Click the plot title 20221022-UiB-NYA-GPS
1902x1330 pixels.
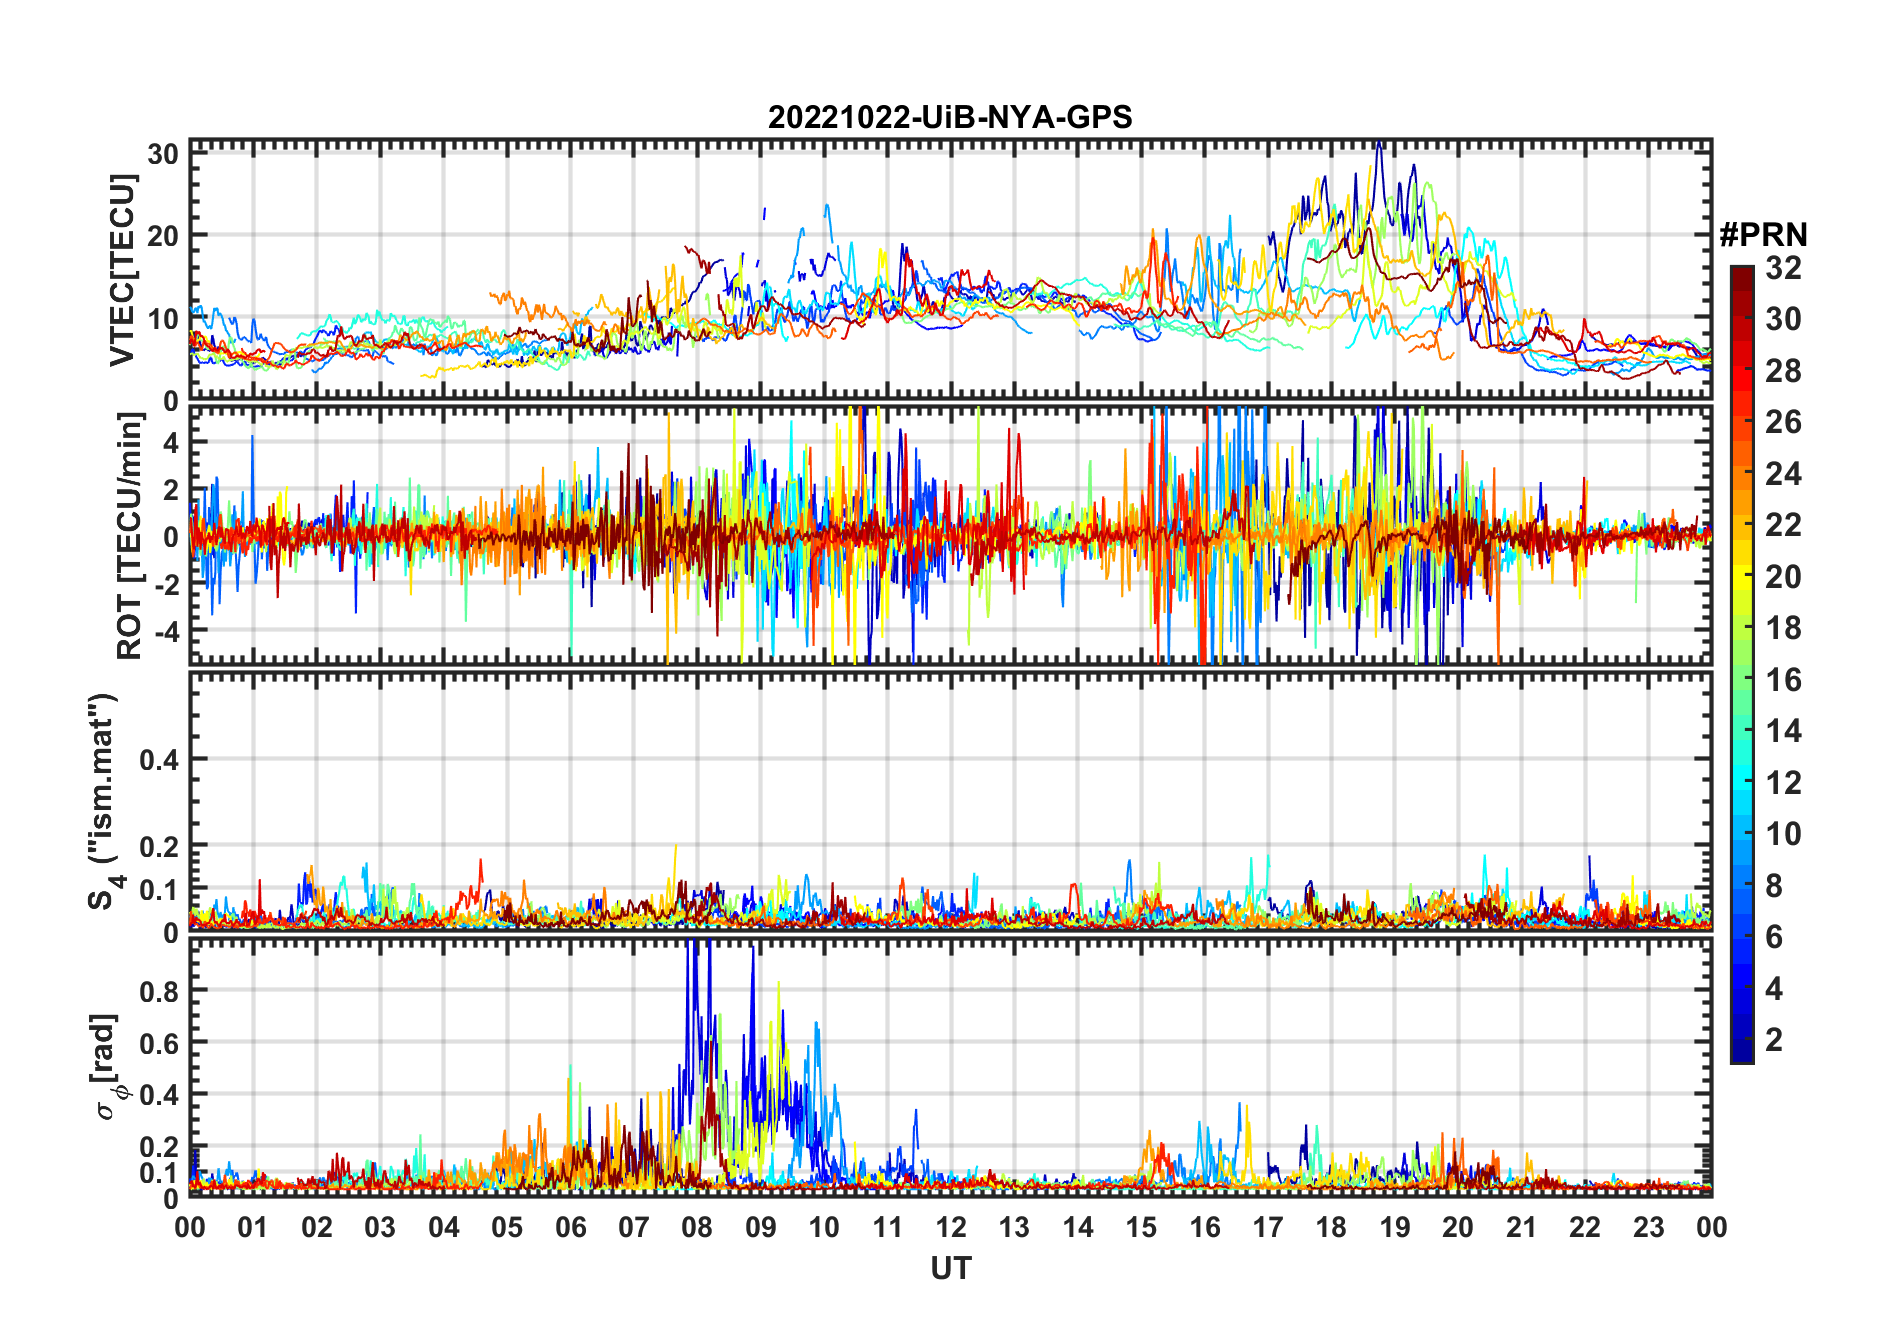click(x=950, y=118)
